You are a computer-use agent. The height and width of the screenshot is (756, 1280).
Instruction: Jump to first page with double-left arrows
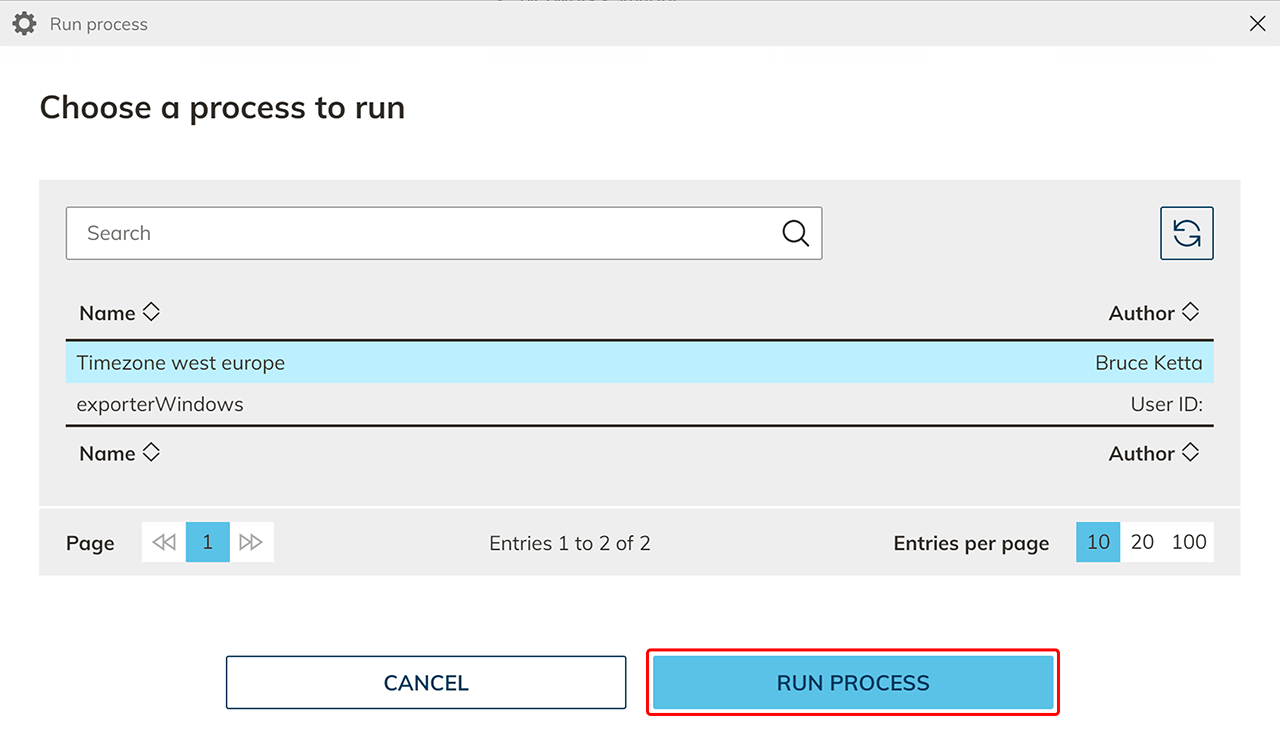click(164, 542)
